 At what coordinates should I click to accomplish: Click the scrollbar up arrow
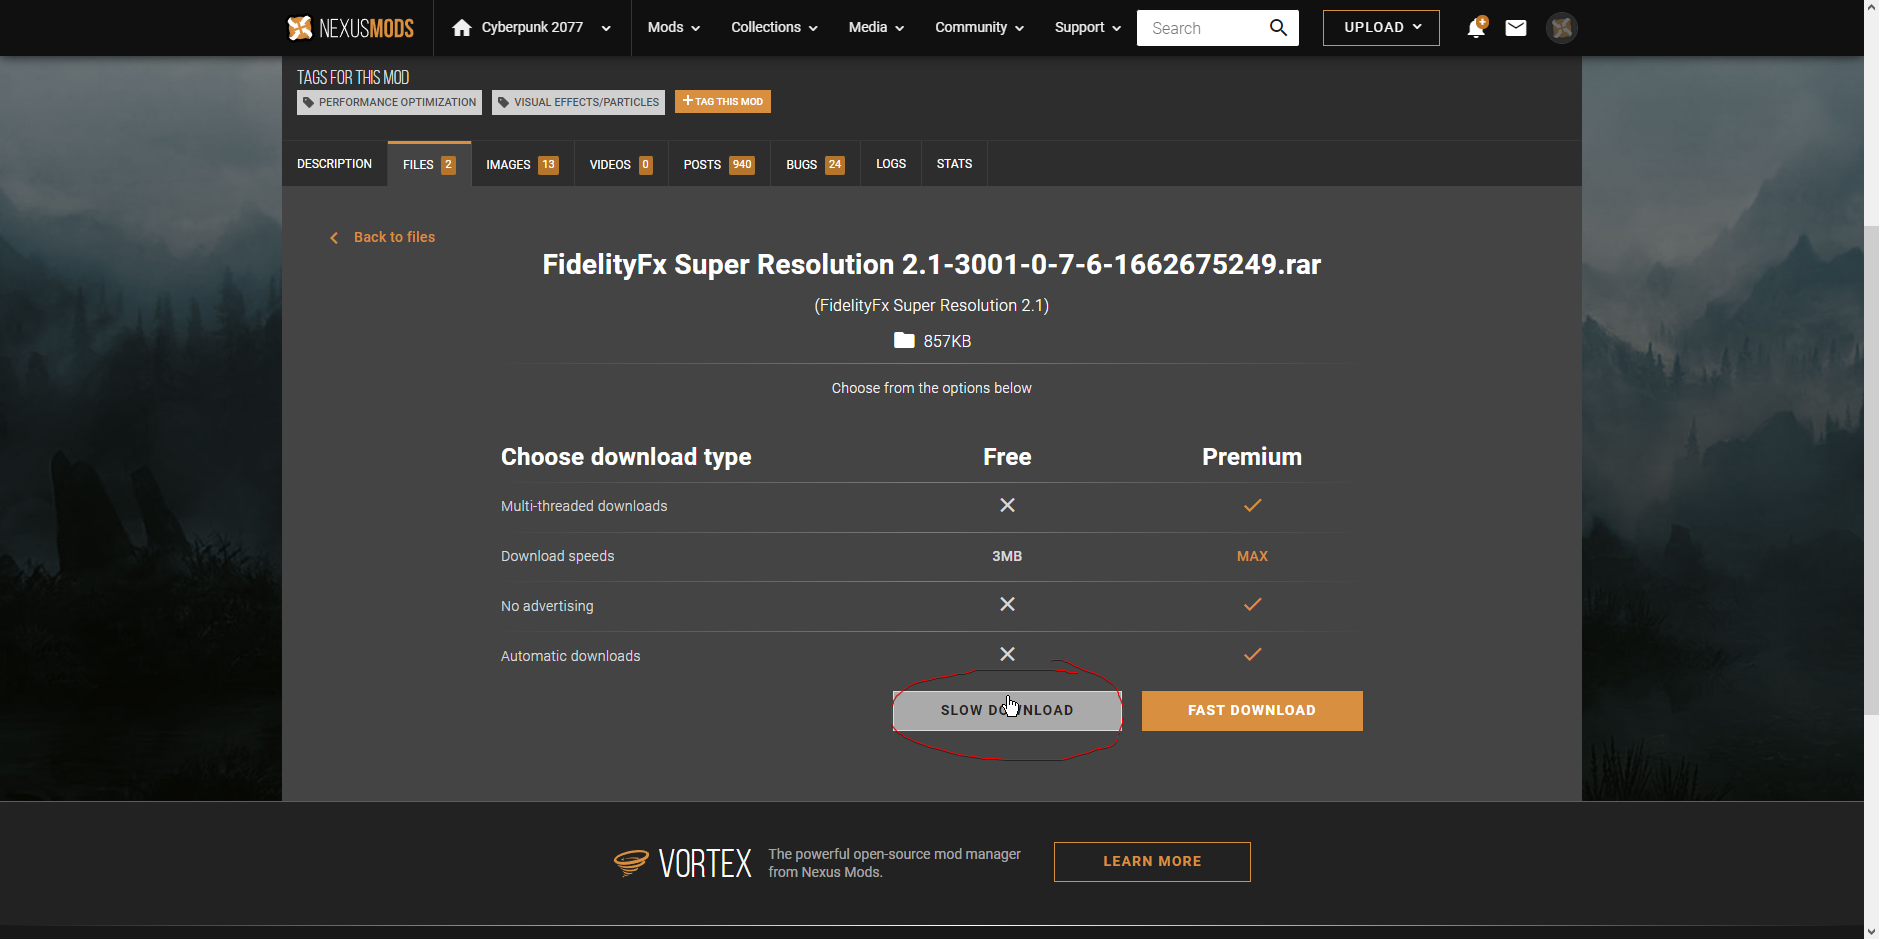[1871, 8]
